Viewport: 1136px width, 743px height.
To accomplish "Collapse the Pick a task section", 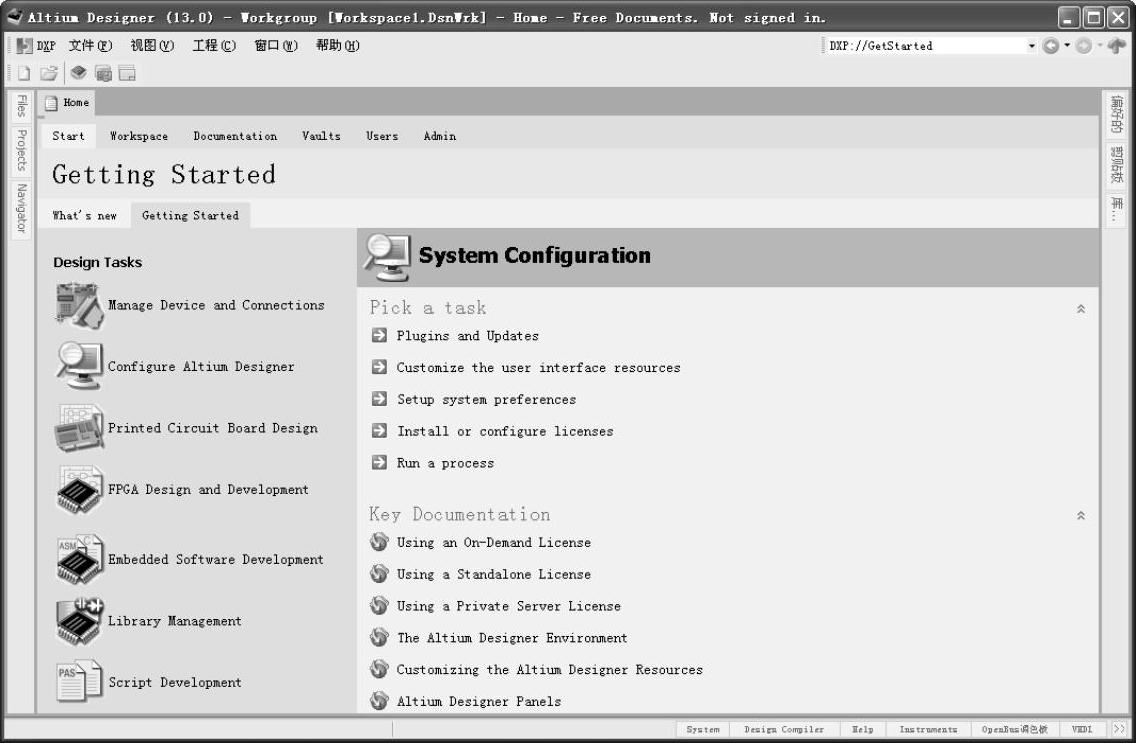I will [1080, 308].
